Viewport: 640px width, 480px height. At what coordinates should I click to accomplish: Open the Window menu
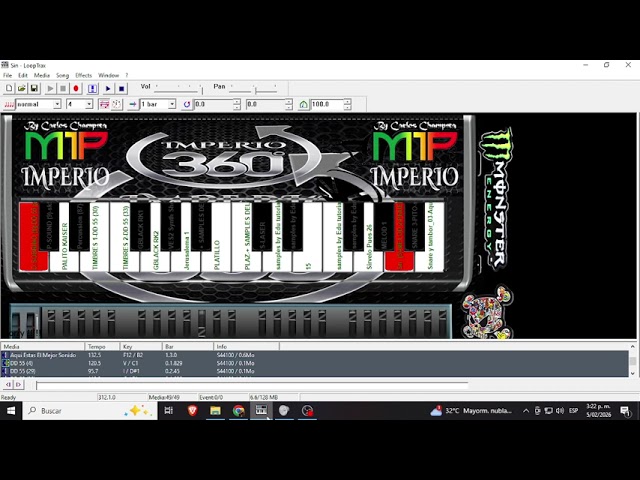point(109,76)
